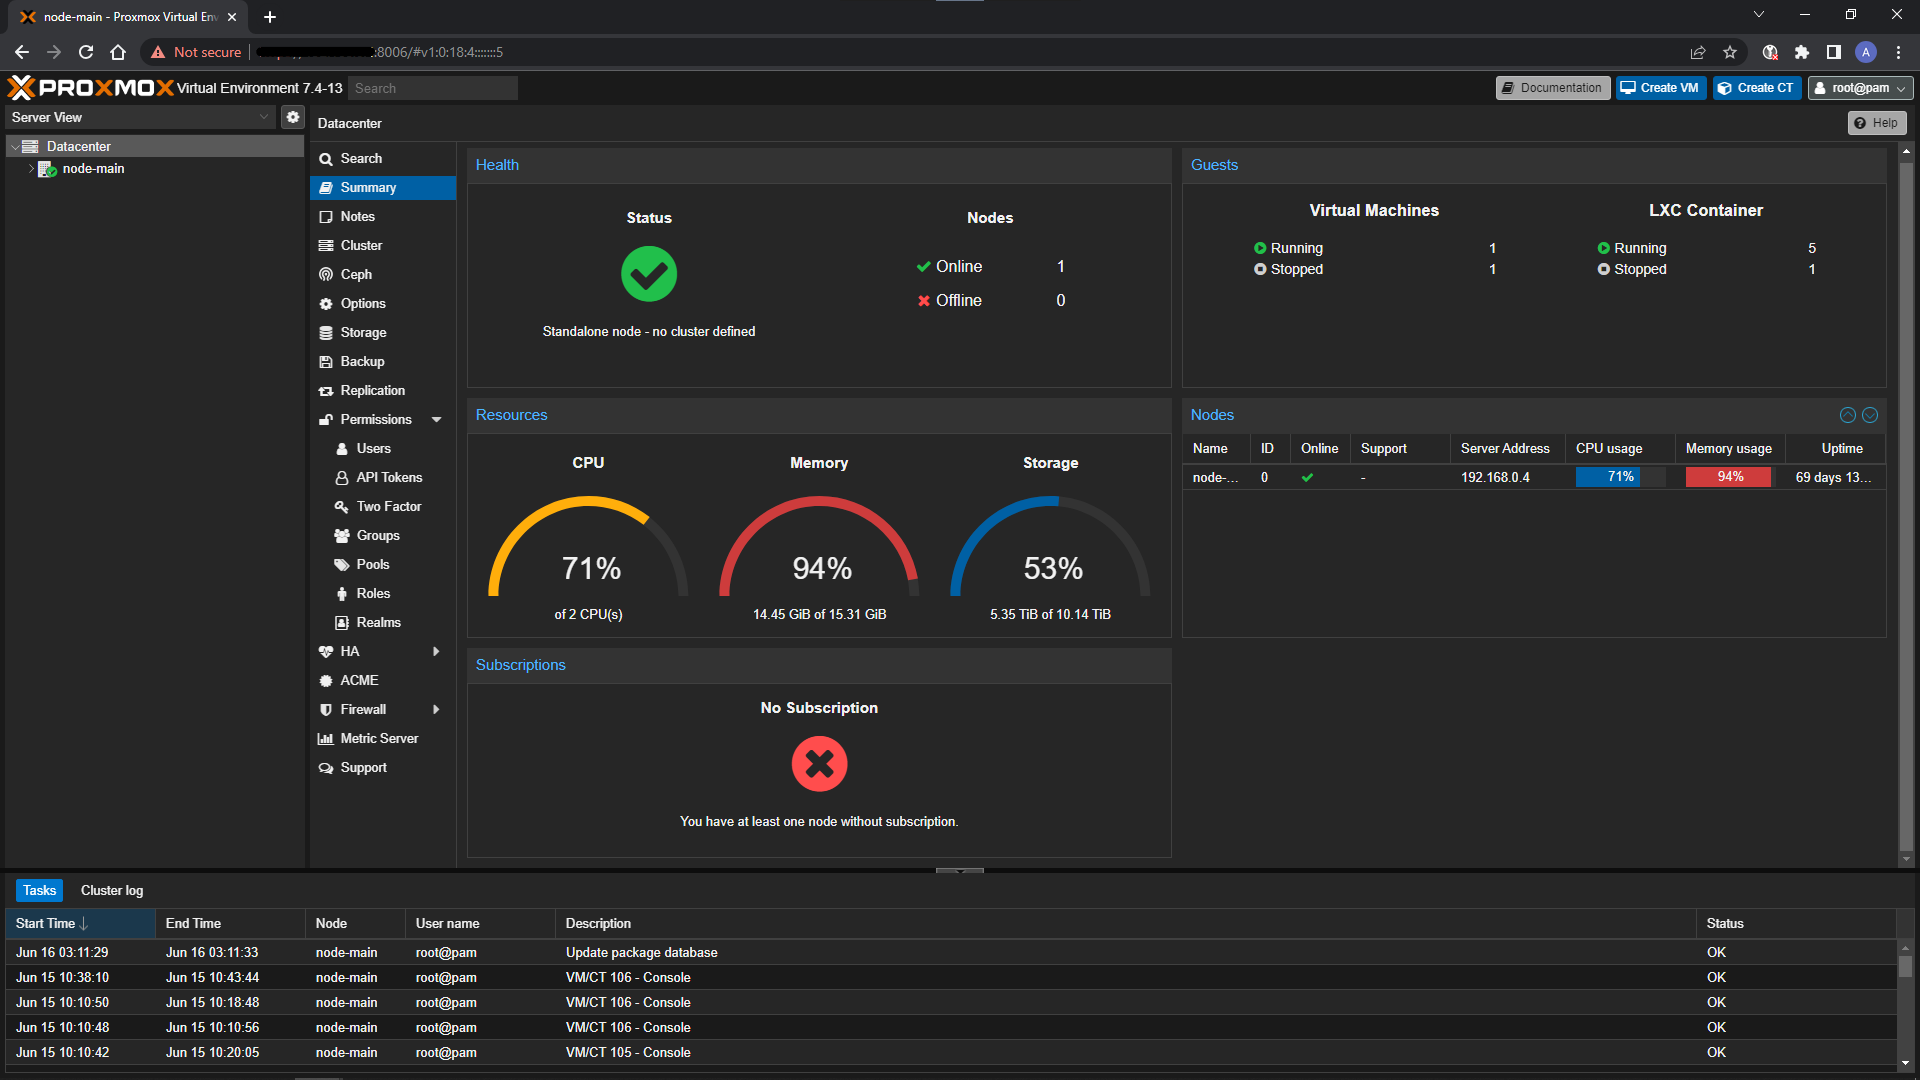1920x1080 pixels.
Task: Click the Memory 94% gauge
Action: click(819, 548)
